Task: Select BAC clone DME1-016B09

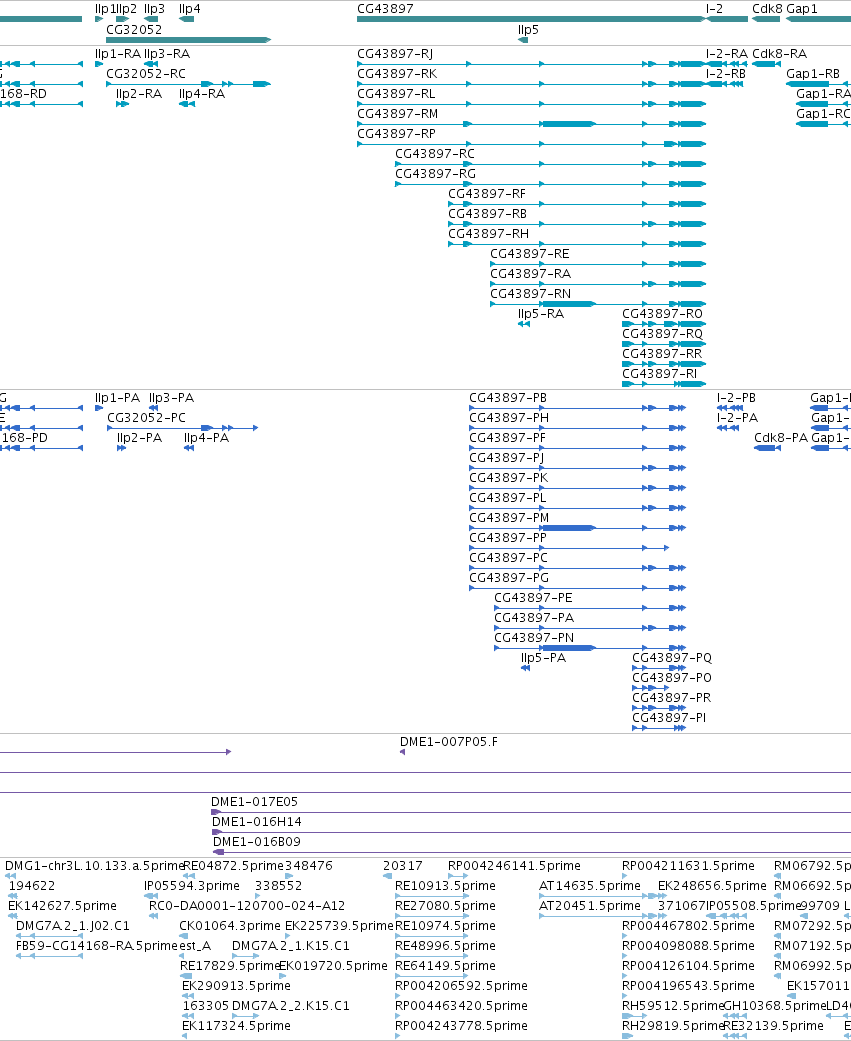Action: point(257,841)
